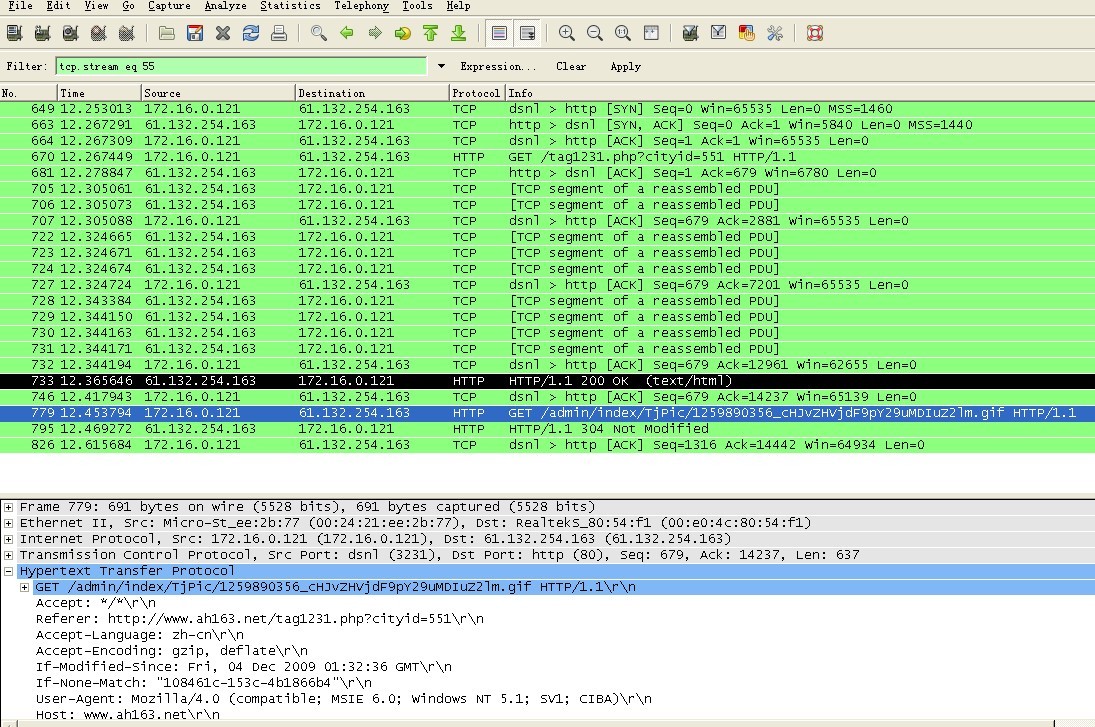Image resolution: width=1095 pixels, height=727 pixels.
Task: Collapse the Hypertext Transfer Protocol node
Action: click(x=9, y=571)
